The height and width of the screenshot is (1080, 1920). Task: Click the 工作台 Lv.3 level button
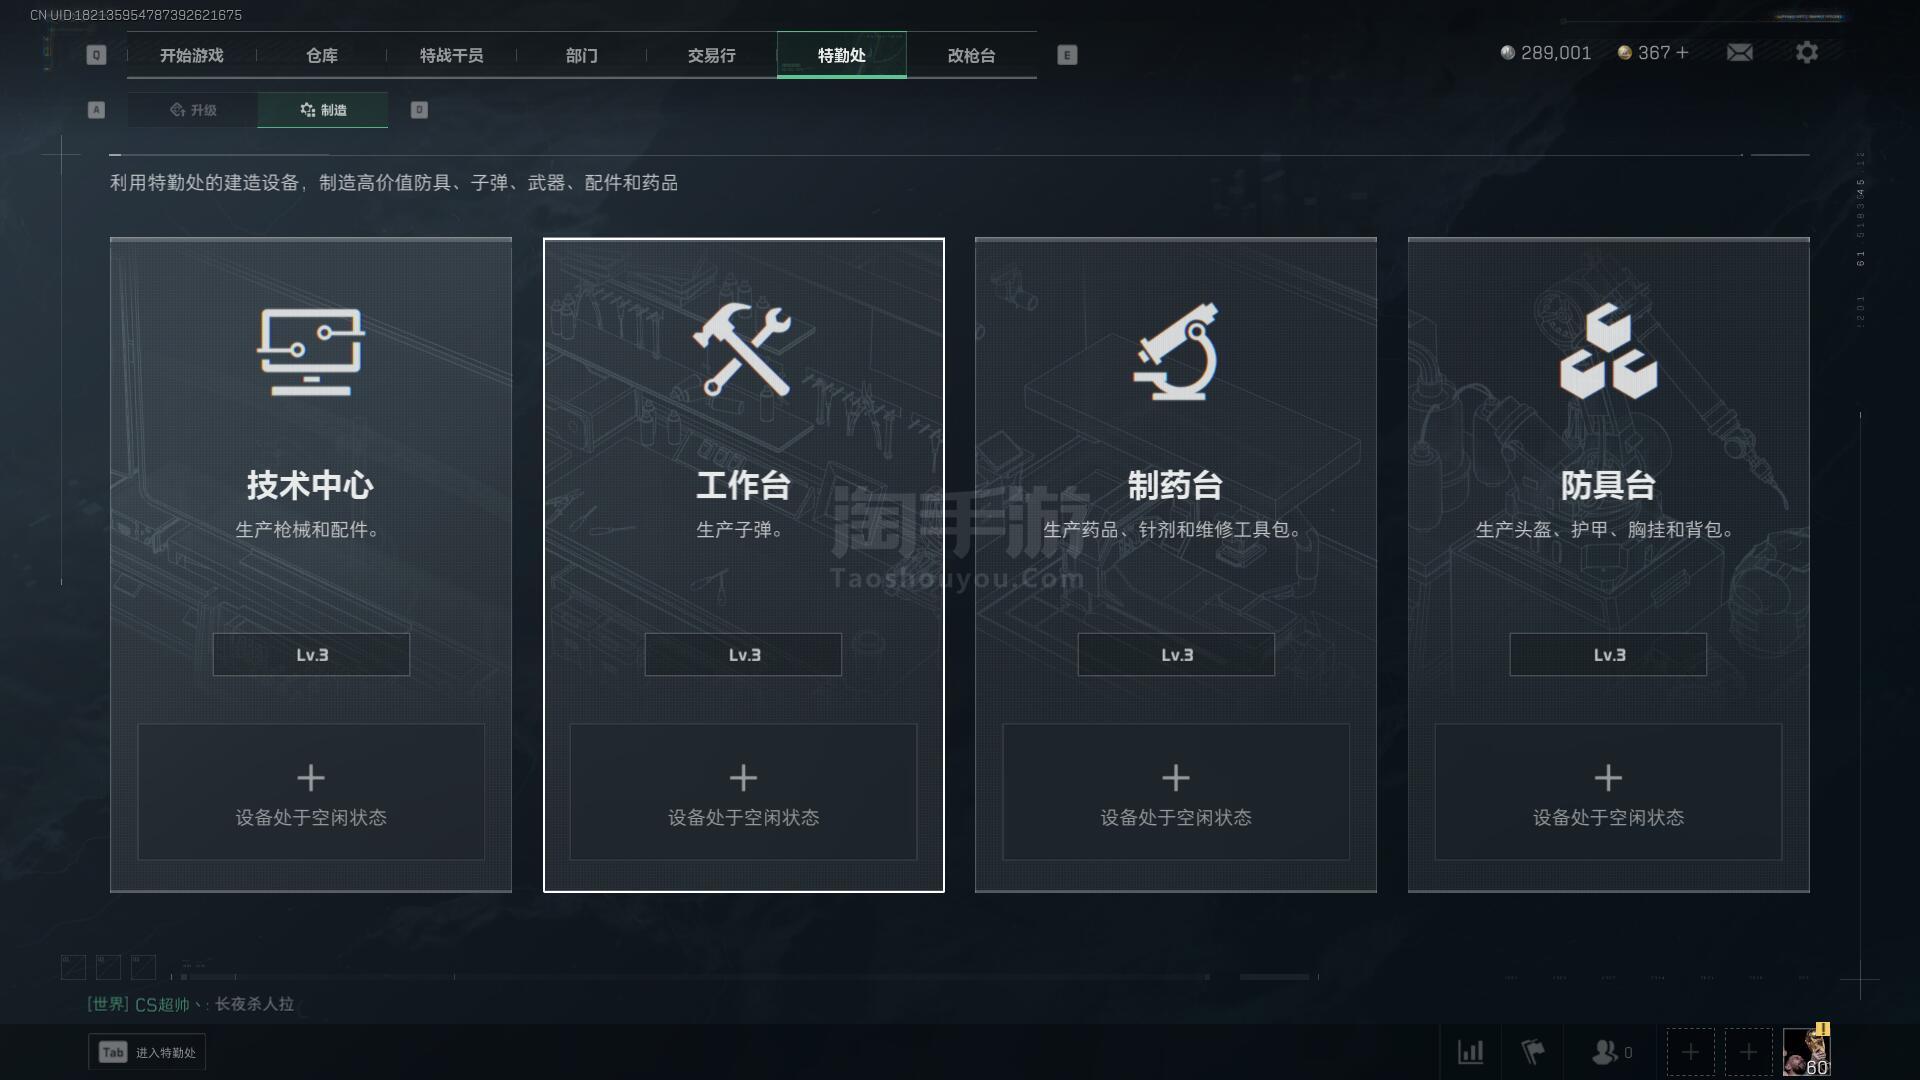[x=743, y=655]
